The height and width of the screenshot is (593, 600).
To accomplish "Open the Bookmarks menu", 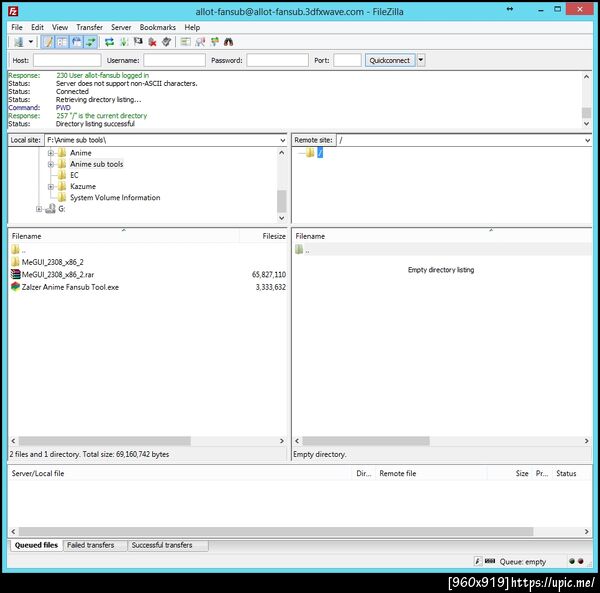I will tap(157, 27).
